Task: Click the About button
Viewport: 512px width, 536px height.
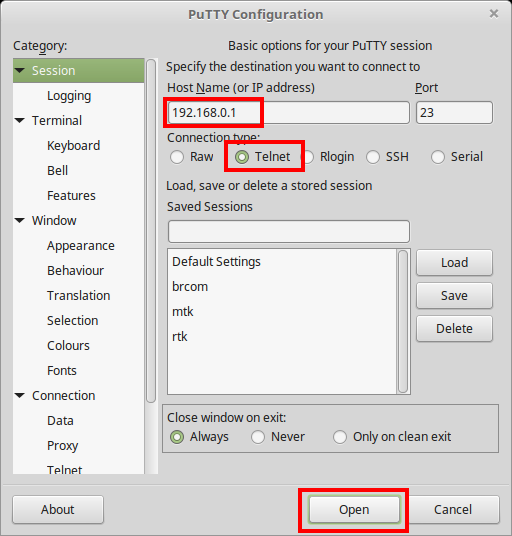Action: pos(58,510)
